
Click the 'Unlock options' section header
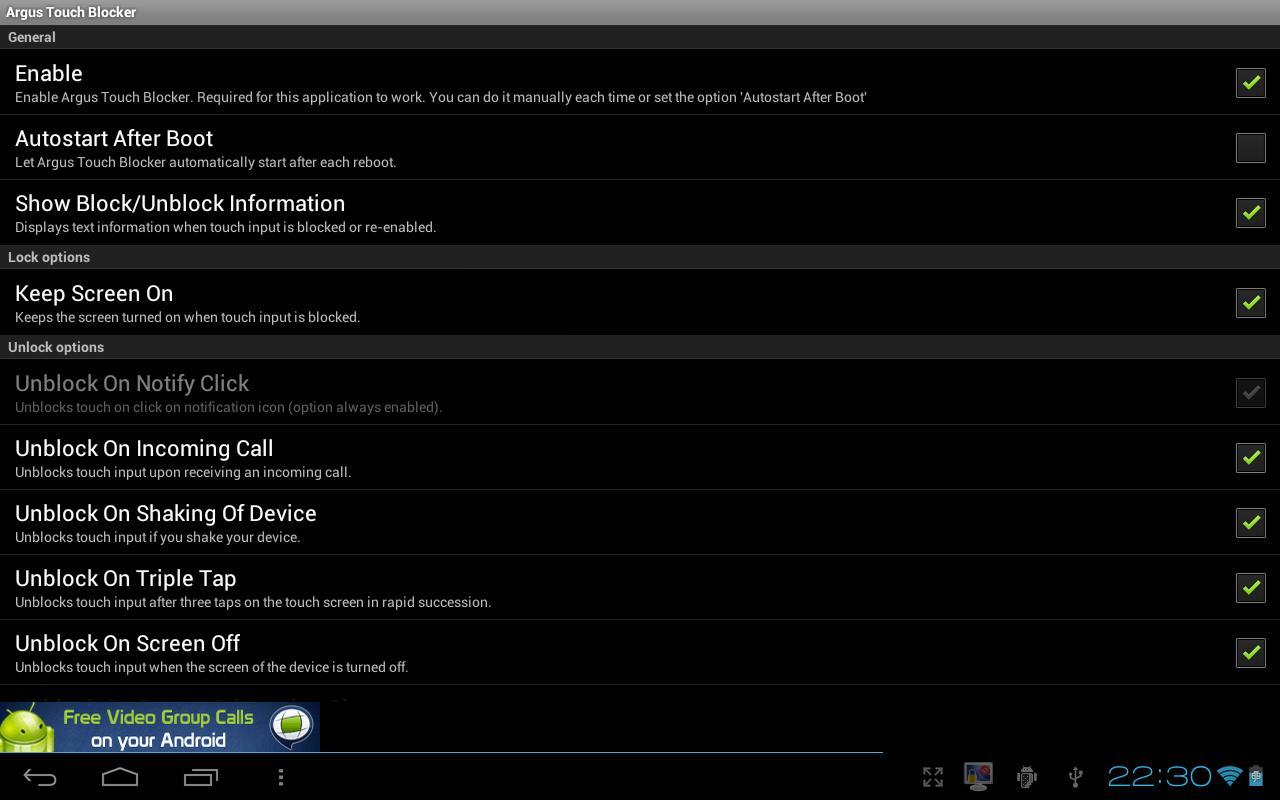[56, 347]
